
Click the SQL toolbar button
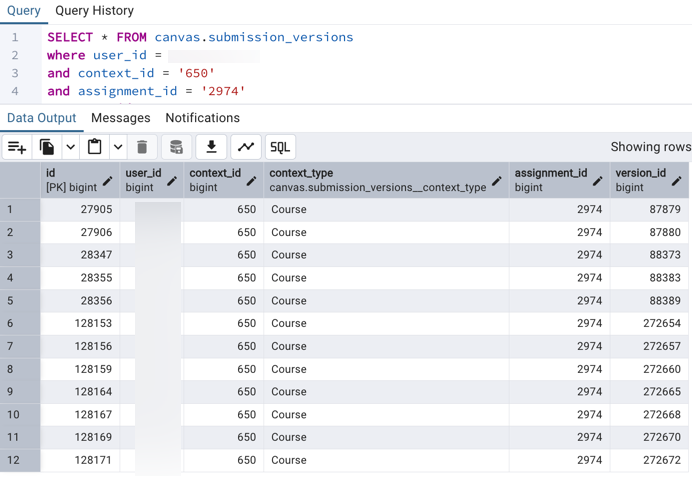pos(280,147)
